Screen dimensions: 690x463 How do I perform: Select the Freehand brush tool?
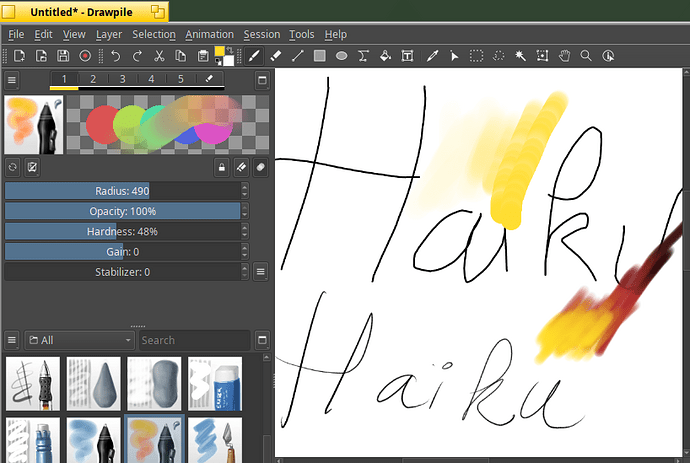click(x=254, y=56)
